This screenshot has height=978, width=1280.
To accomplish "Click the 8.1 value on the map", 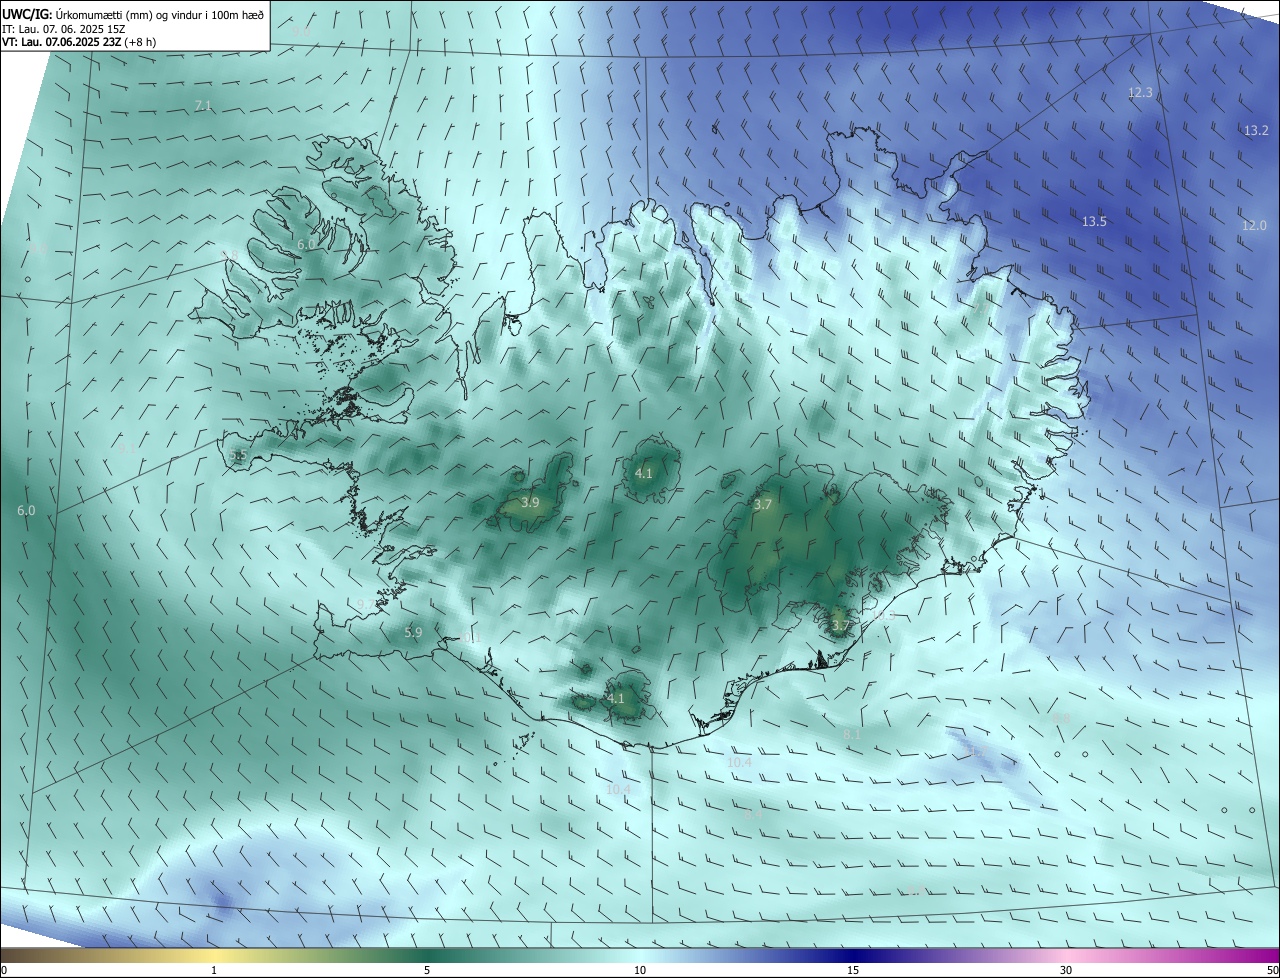I will coord(852,734).
